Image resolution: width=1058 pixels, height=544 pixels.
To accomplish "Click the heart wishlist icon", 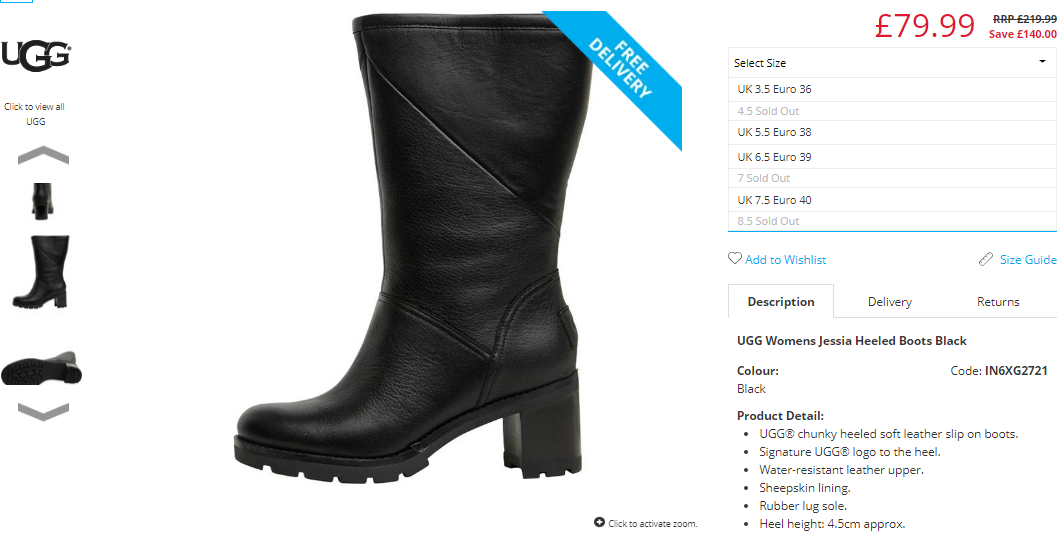I will 735,259.
